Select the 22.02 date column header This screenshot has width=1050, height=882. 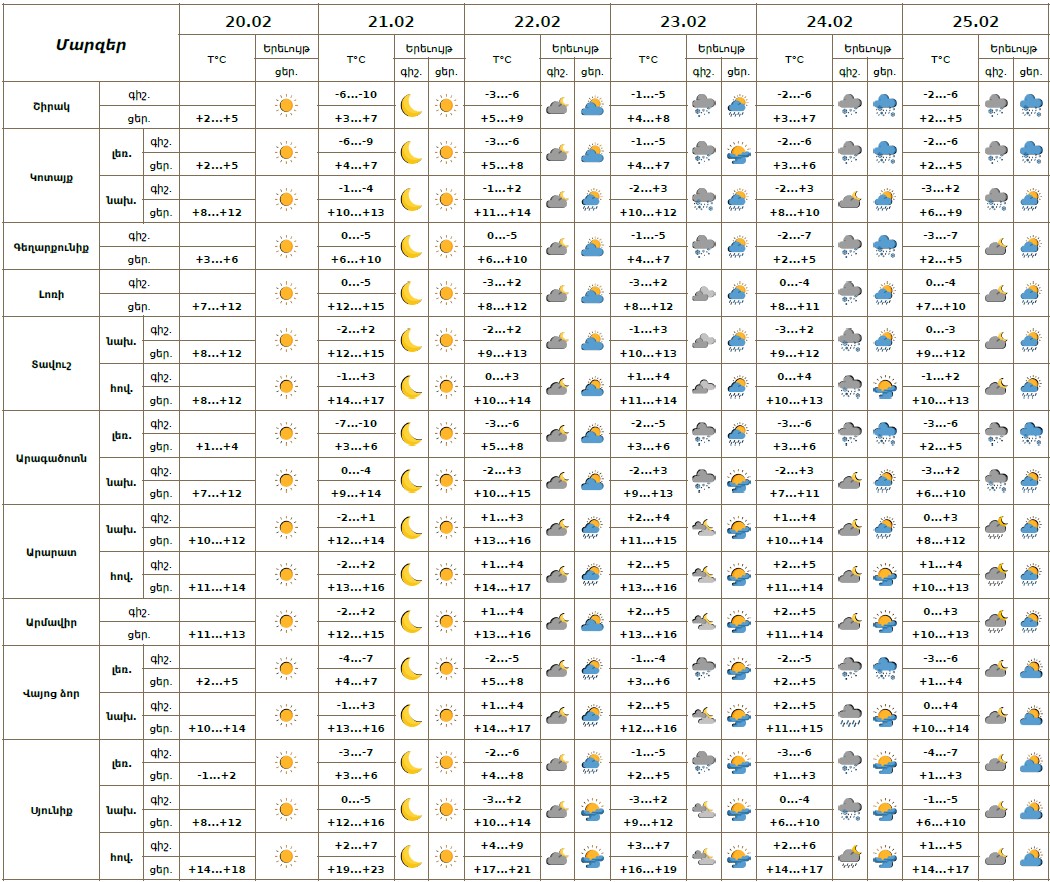[537, 21]
